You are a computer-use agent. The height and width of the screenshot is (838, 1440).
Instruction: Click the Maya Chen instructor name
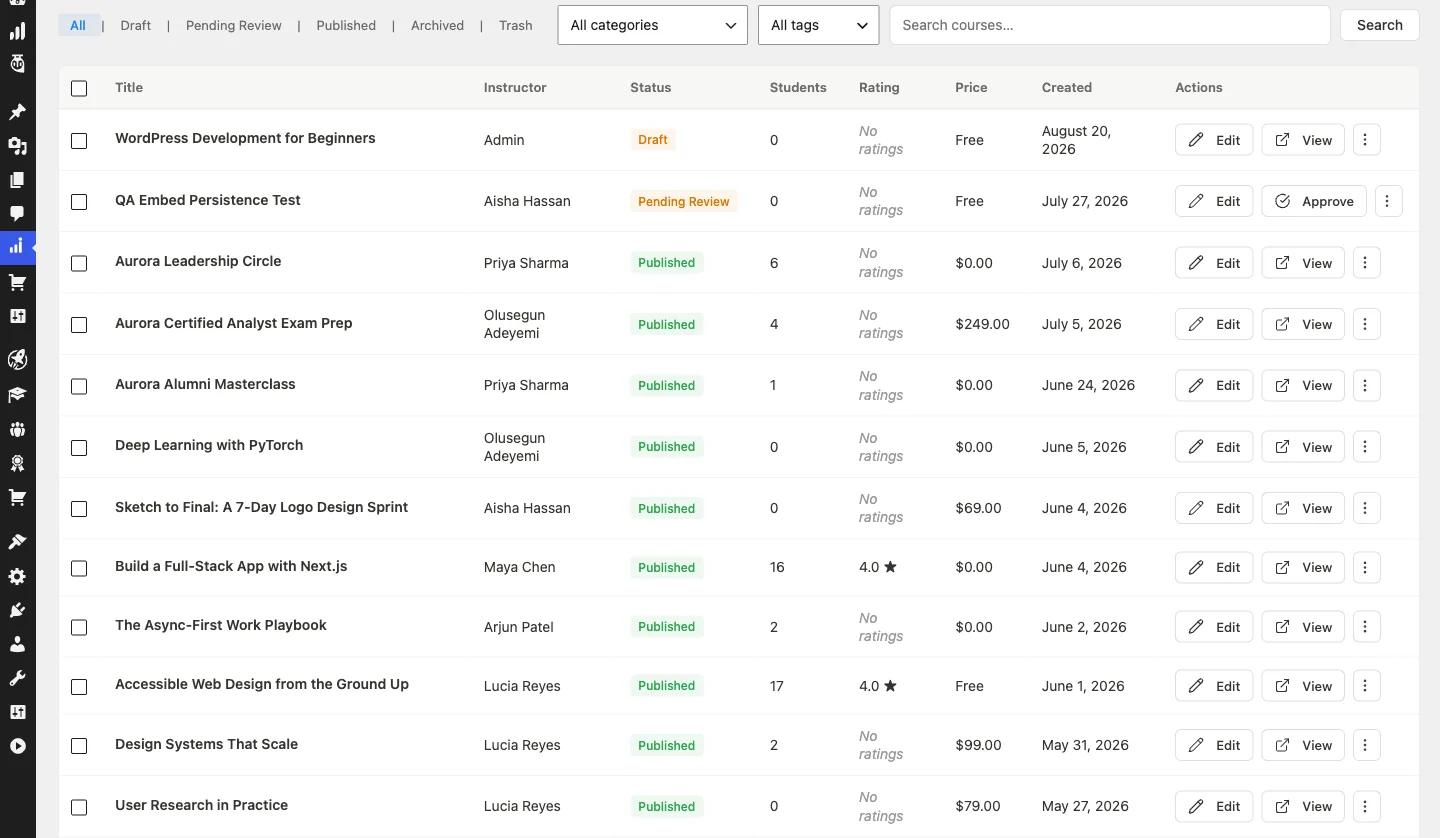click(x=520, y=567)
